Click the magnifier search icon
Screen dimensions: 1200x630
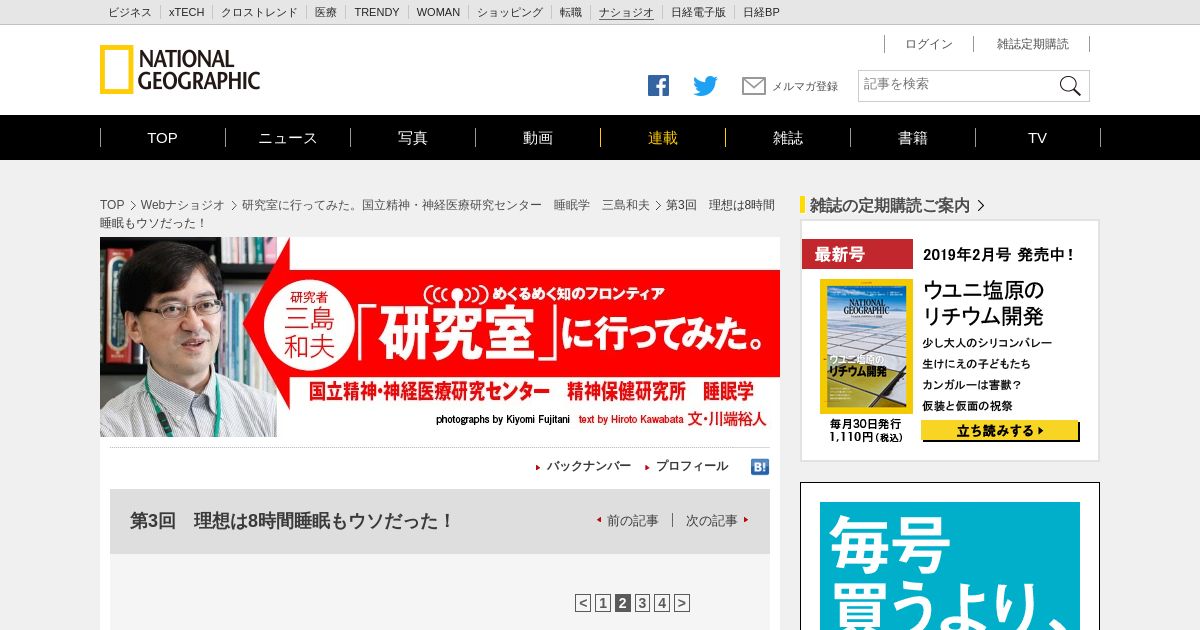pos(1070,86)
